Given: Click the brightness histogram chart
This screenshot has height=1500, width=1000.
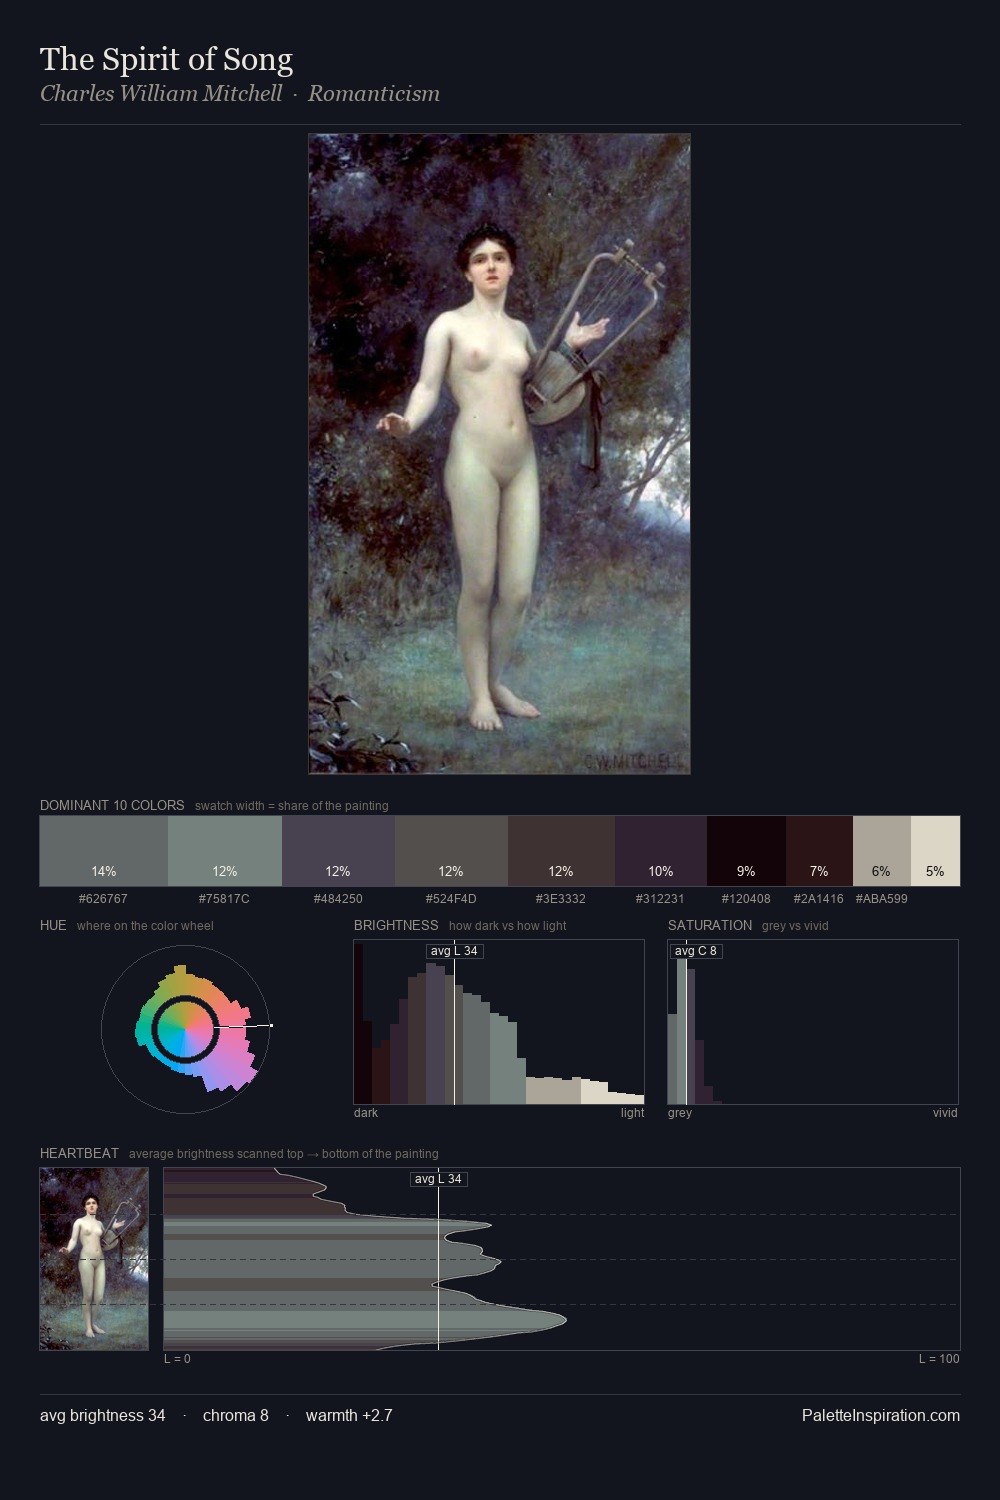Looking at the screenshot, I should pyautogui.click(x=499, y=1022).
